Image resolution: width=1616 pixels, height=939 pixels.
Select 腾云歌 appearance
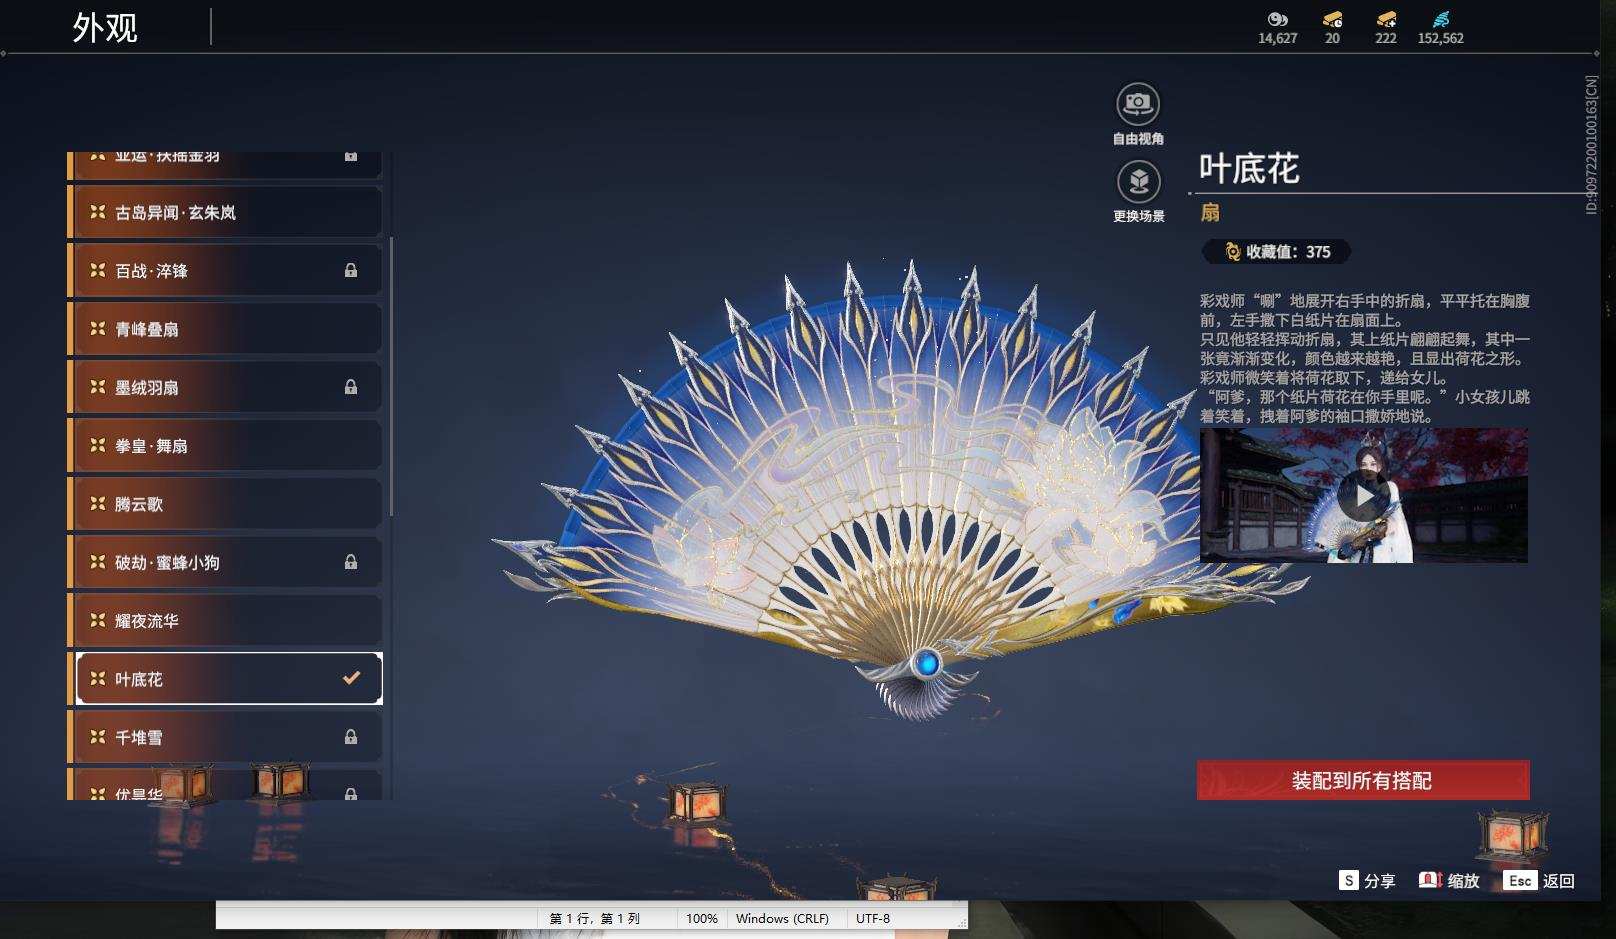(225, 504)
